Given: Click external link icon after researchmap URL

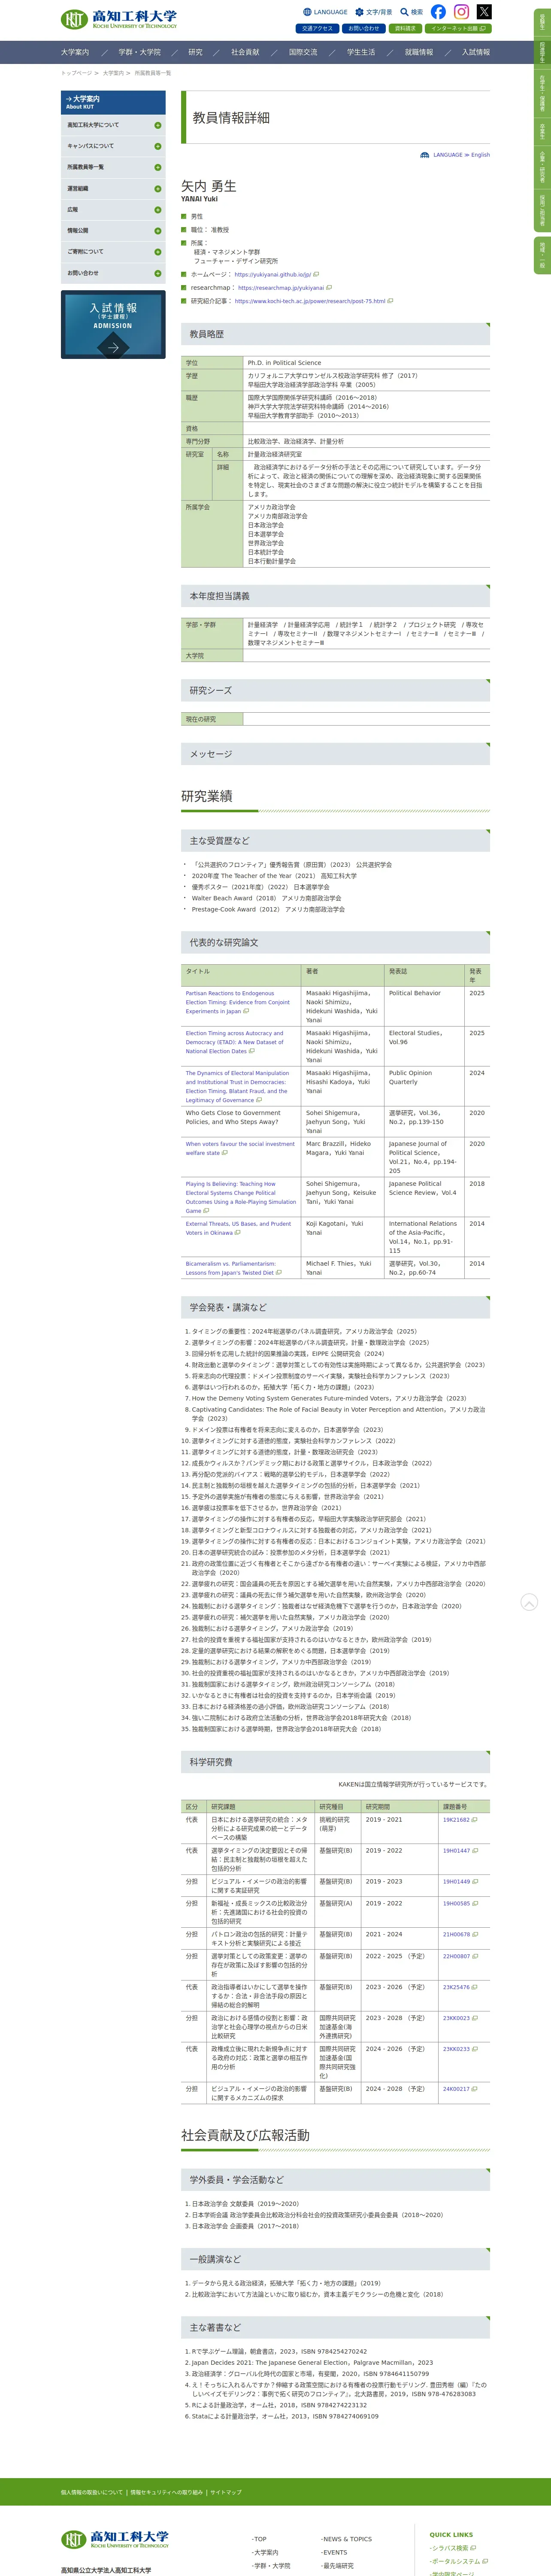Looking at the screenshot, I should 329,288.
